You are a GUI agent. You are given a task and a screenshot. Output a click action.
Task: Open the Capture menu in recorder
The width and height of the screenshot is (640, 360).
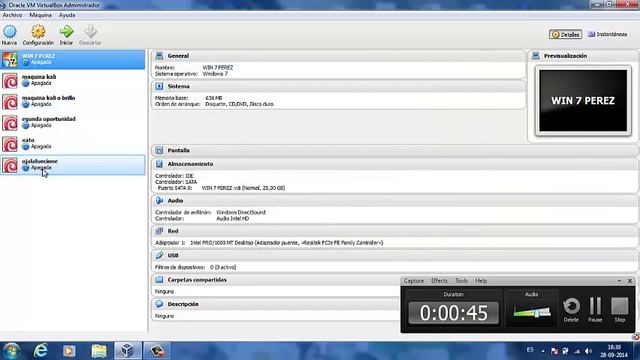pos(413,281)
